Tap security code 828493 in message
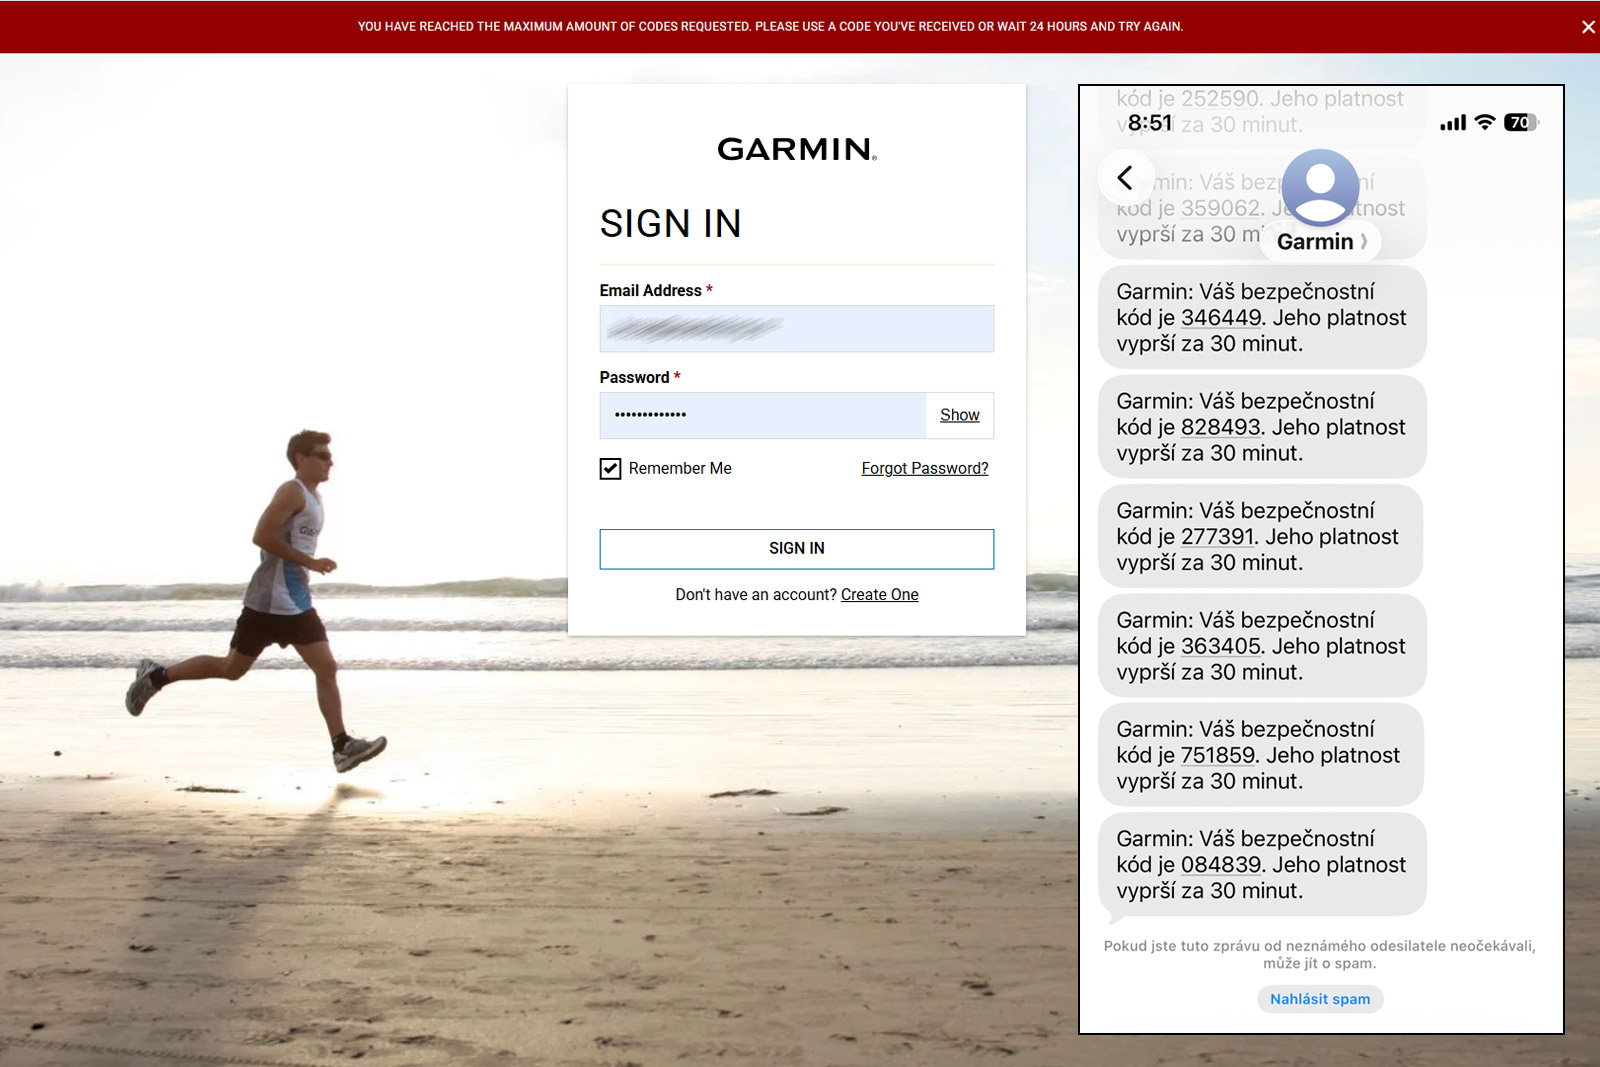The height and width of the screenshot is (1067, 1600). click(1220, 427)
